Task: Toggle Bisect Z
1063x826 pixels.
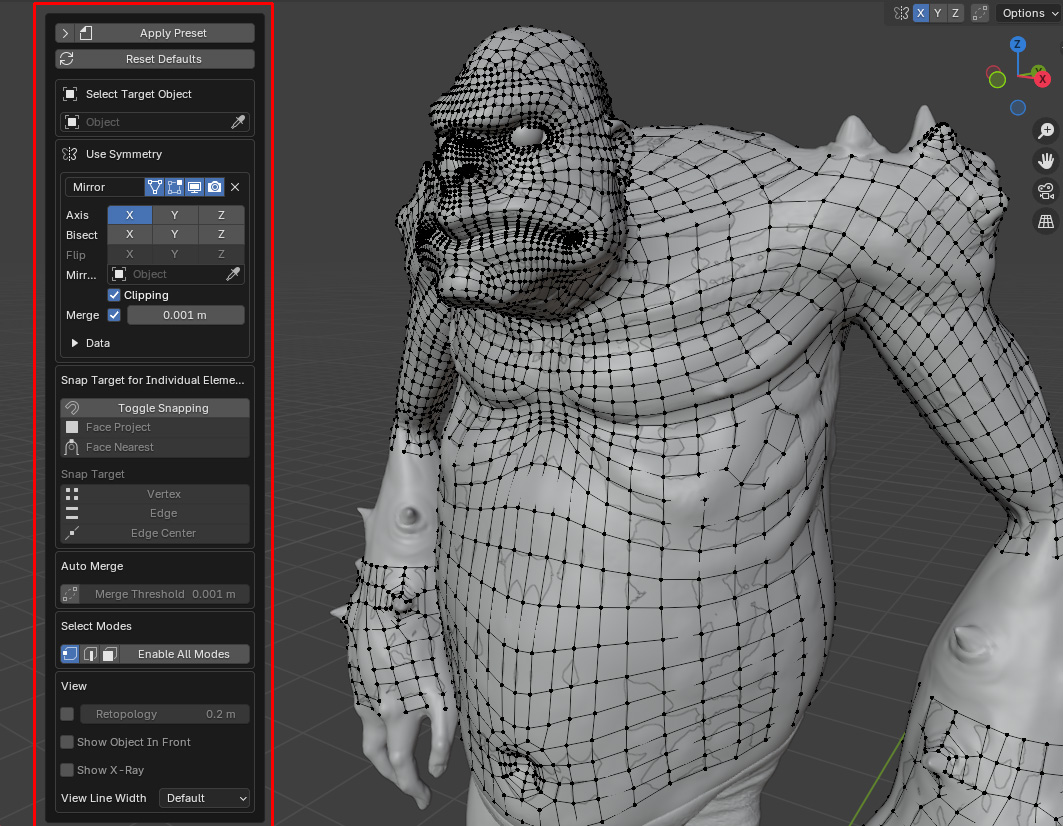Action: [x=221, y=234]
